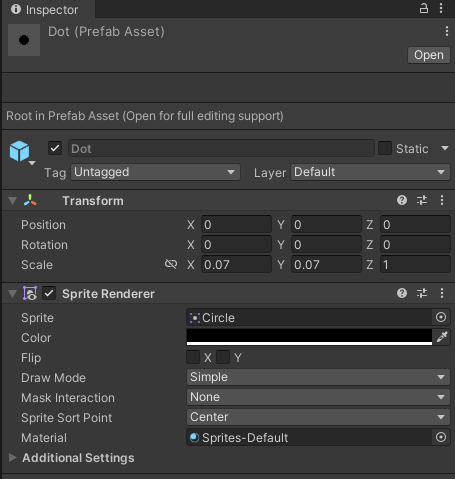Image resolution: width=455 pixels, height=479 pixels.
Task: Click the Sprite object picker circle
Action: [x=441, y=317]
